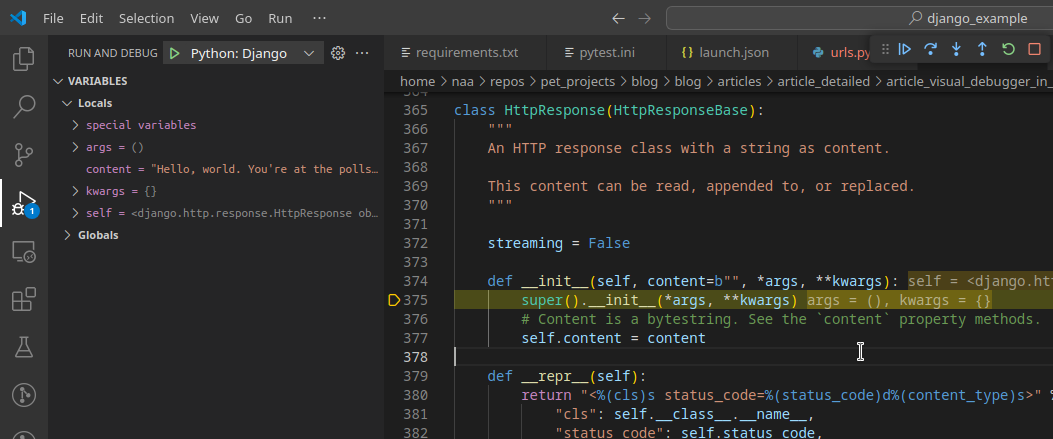Image resolution: width=1053 pixels, height=439 pixels.
Task: Restart the debug session
Action: (1008, 49)
